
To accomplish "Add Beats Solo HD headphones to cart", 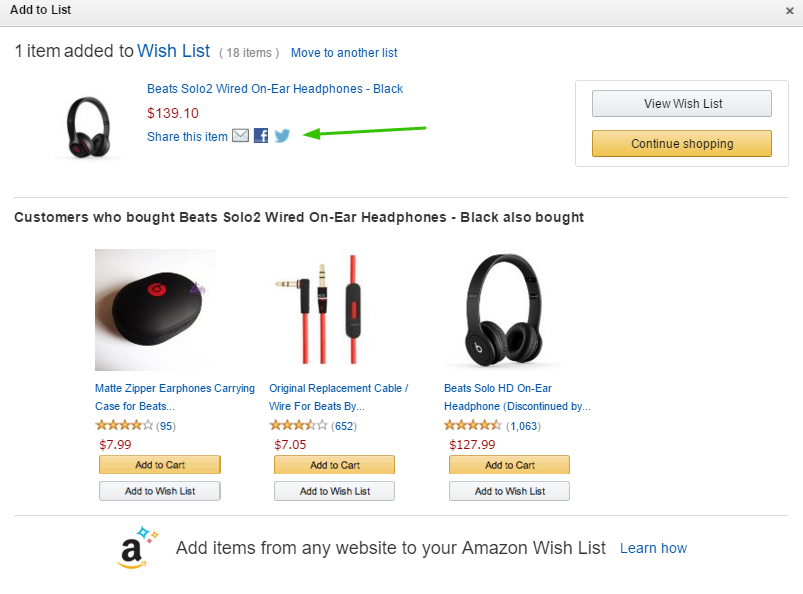I will [509, 465].
